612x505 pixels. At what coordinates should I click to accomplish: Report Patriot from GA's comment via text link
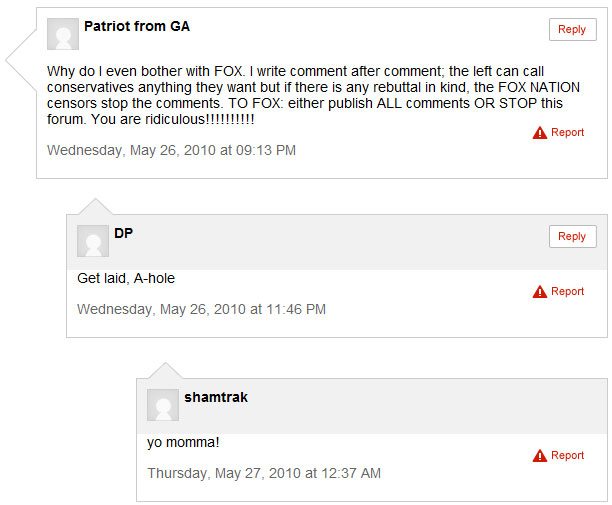point(567,132)
